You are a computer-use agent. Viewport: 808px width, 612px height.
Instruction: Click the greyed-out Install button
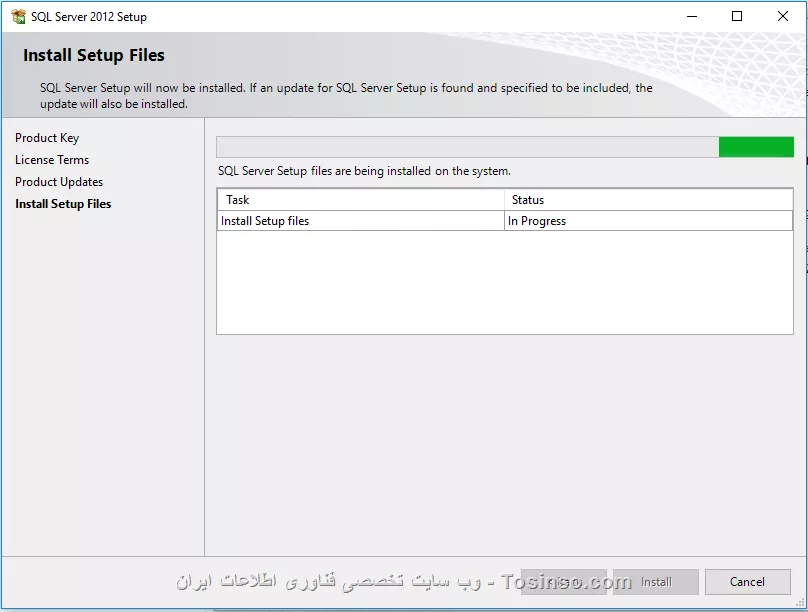656,582
